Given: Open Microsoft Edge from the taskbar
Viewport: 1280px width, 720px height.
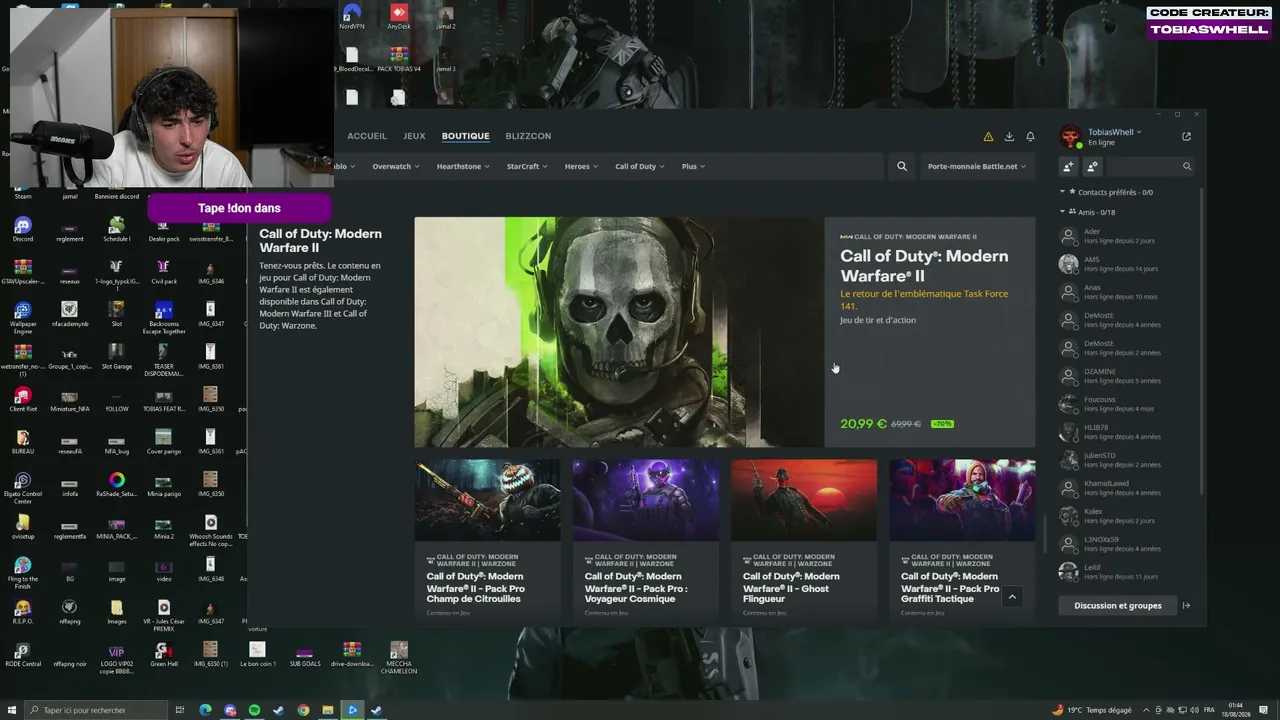Looking at the screenshot, I should tap(206, 710).
